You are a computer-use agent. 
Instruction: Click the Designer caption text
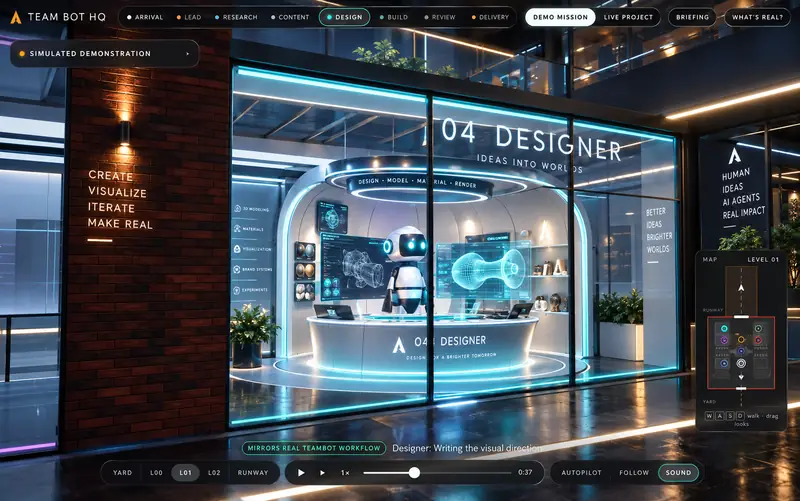coord(467,448)
